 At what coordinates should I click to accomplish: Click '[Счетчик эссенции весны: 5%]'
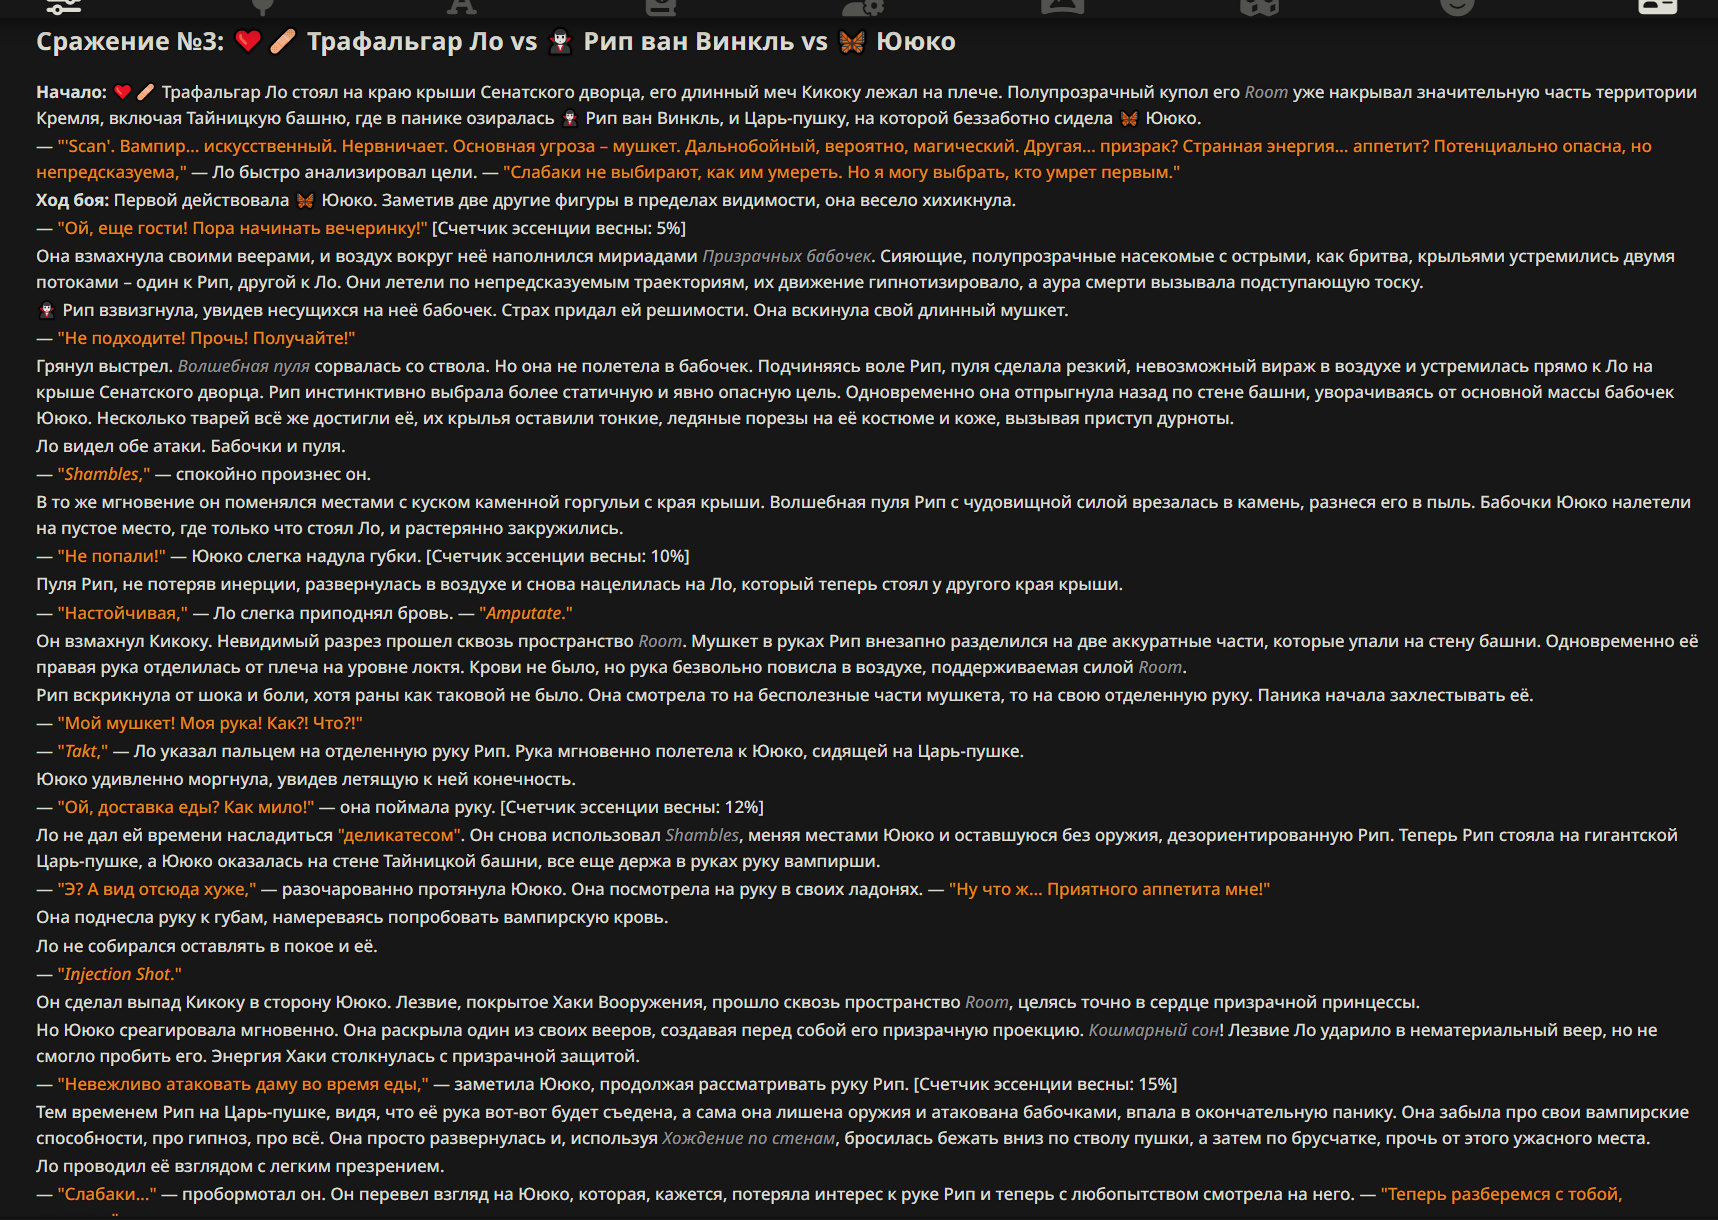point(559,228)
